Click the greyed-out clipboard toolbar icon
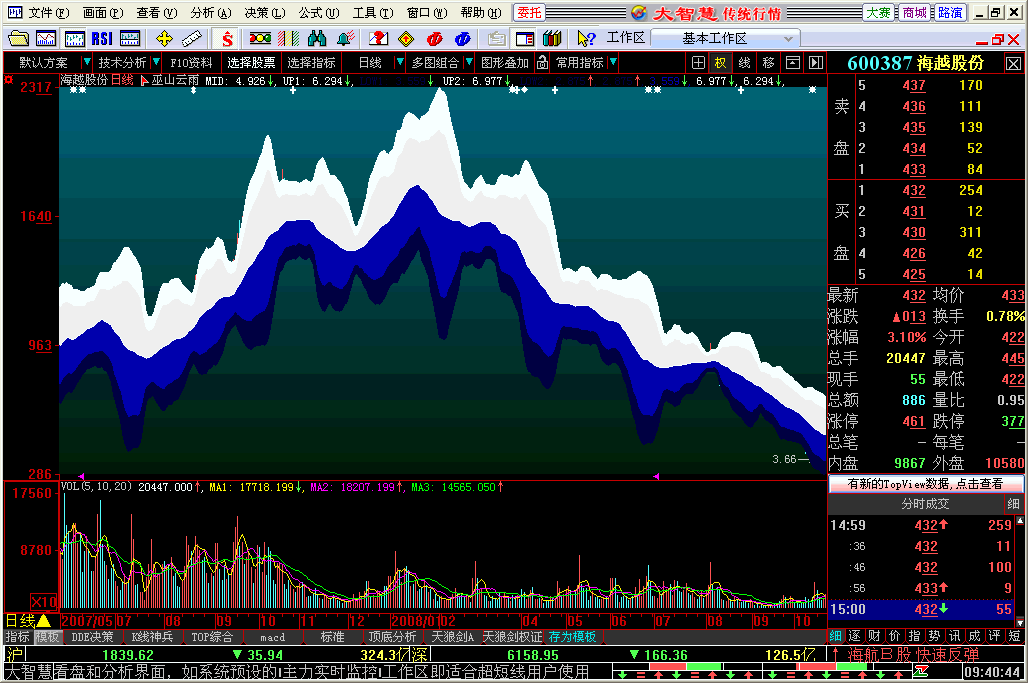This screenshot has width=1028, height=683. [497, 39]
